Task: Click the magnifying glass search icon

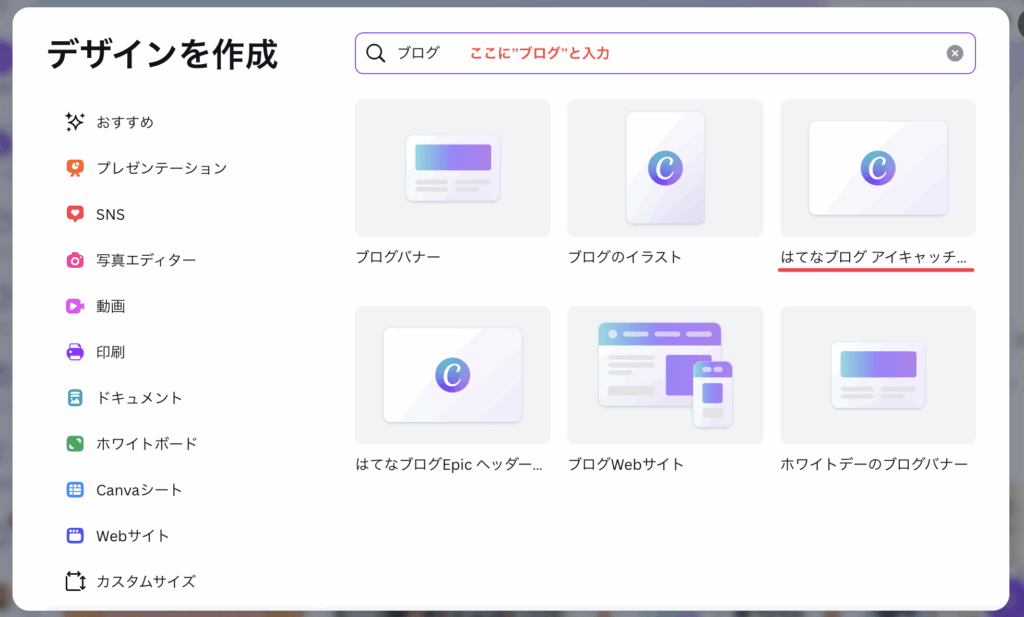Action: tap(376, 53)
